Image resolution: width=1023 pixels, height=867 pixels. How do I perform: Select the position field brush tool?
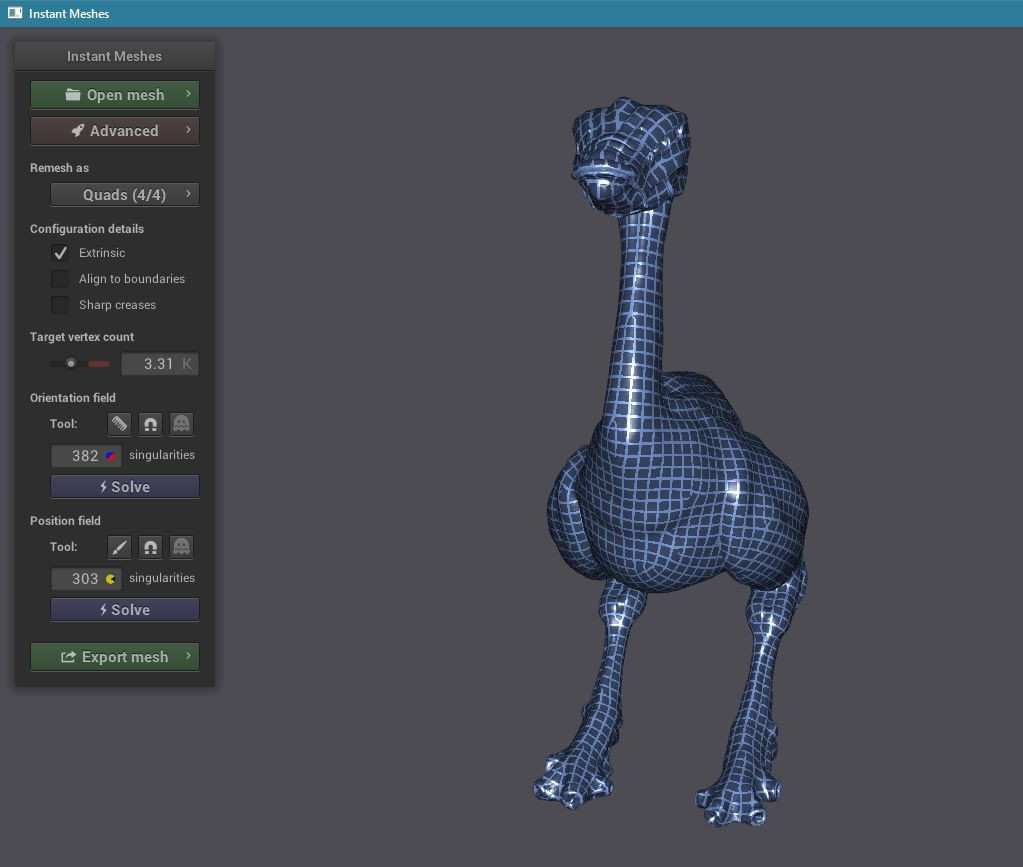click(x=119, y=547)
